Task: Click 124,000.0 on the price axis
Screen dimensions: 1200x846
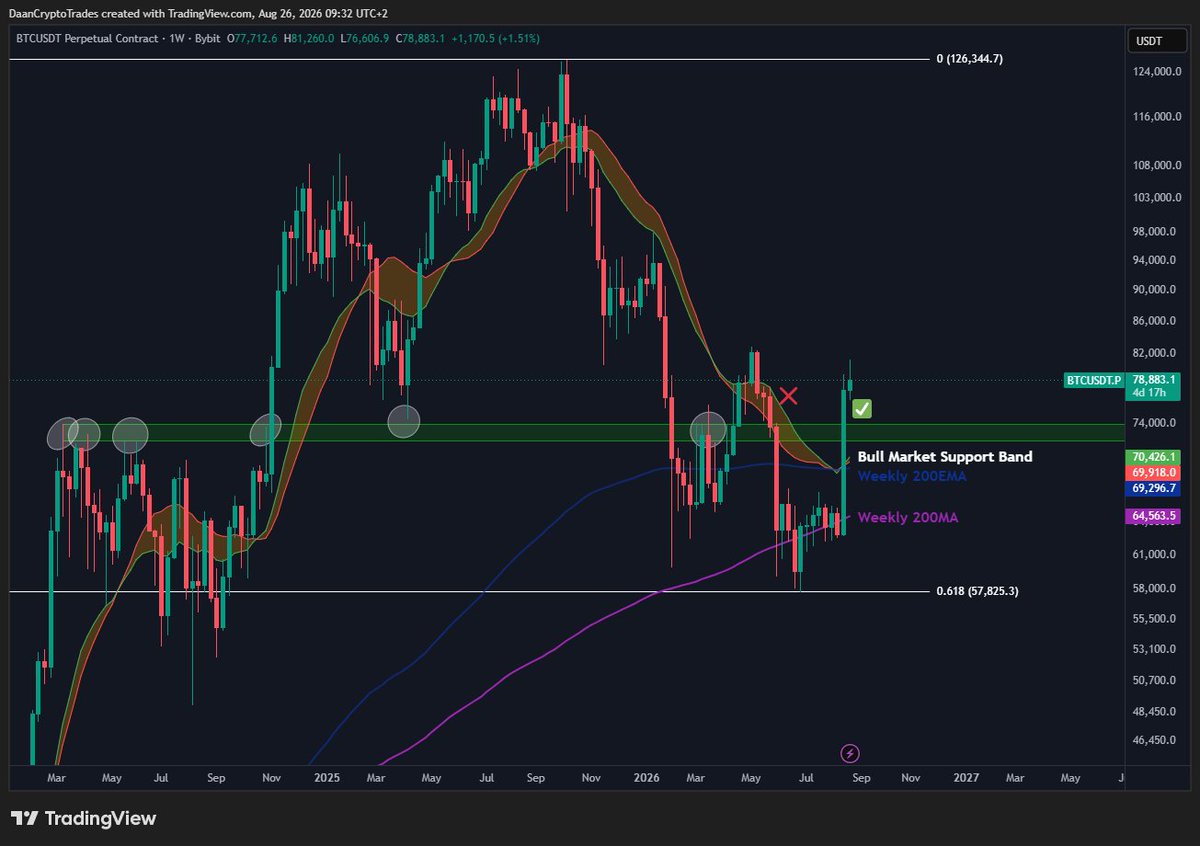Action: [x=1158, y=72]
